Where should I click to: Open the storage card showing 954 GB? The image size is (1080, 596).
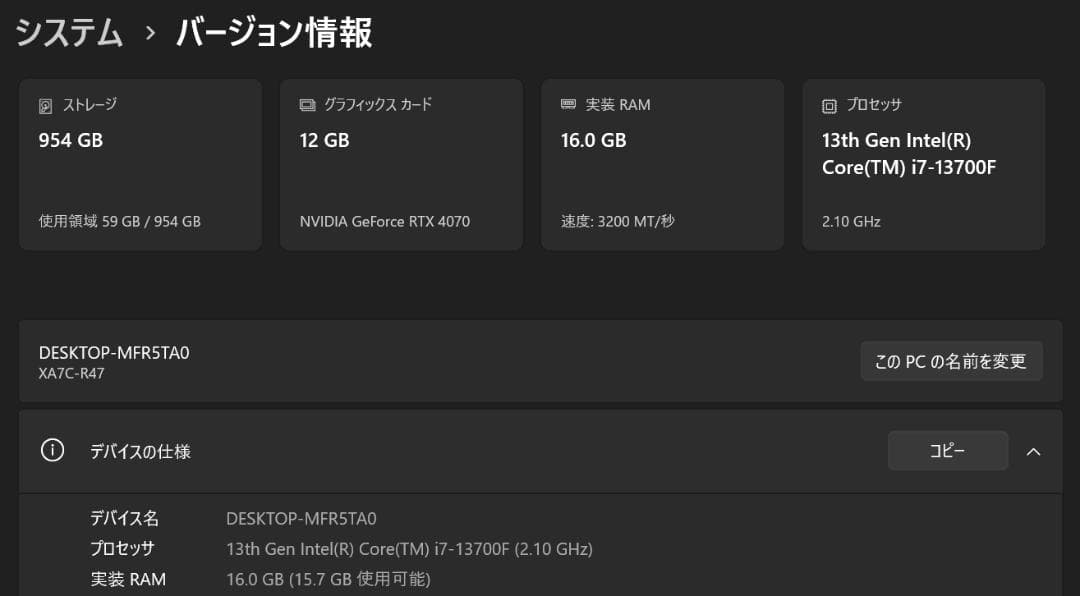[x=140, y=164]
